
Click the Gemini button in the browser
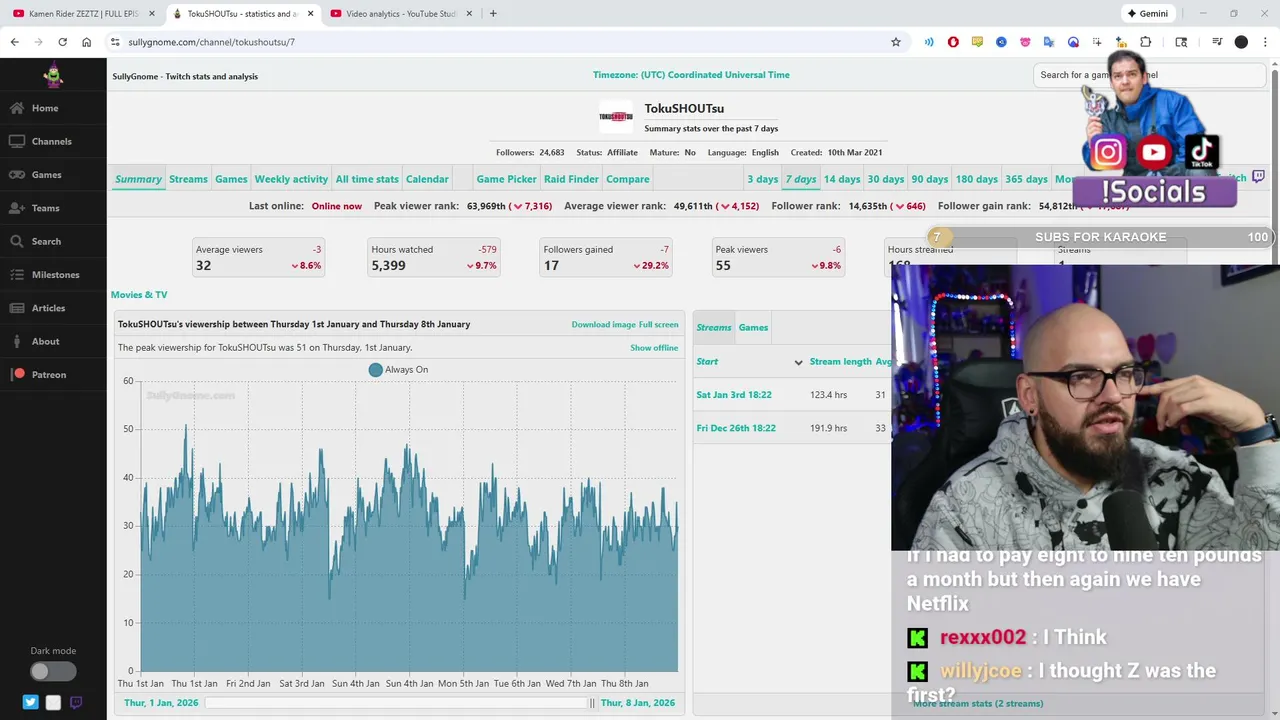tap(1148, 14)
